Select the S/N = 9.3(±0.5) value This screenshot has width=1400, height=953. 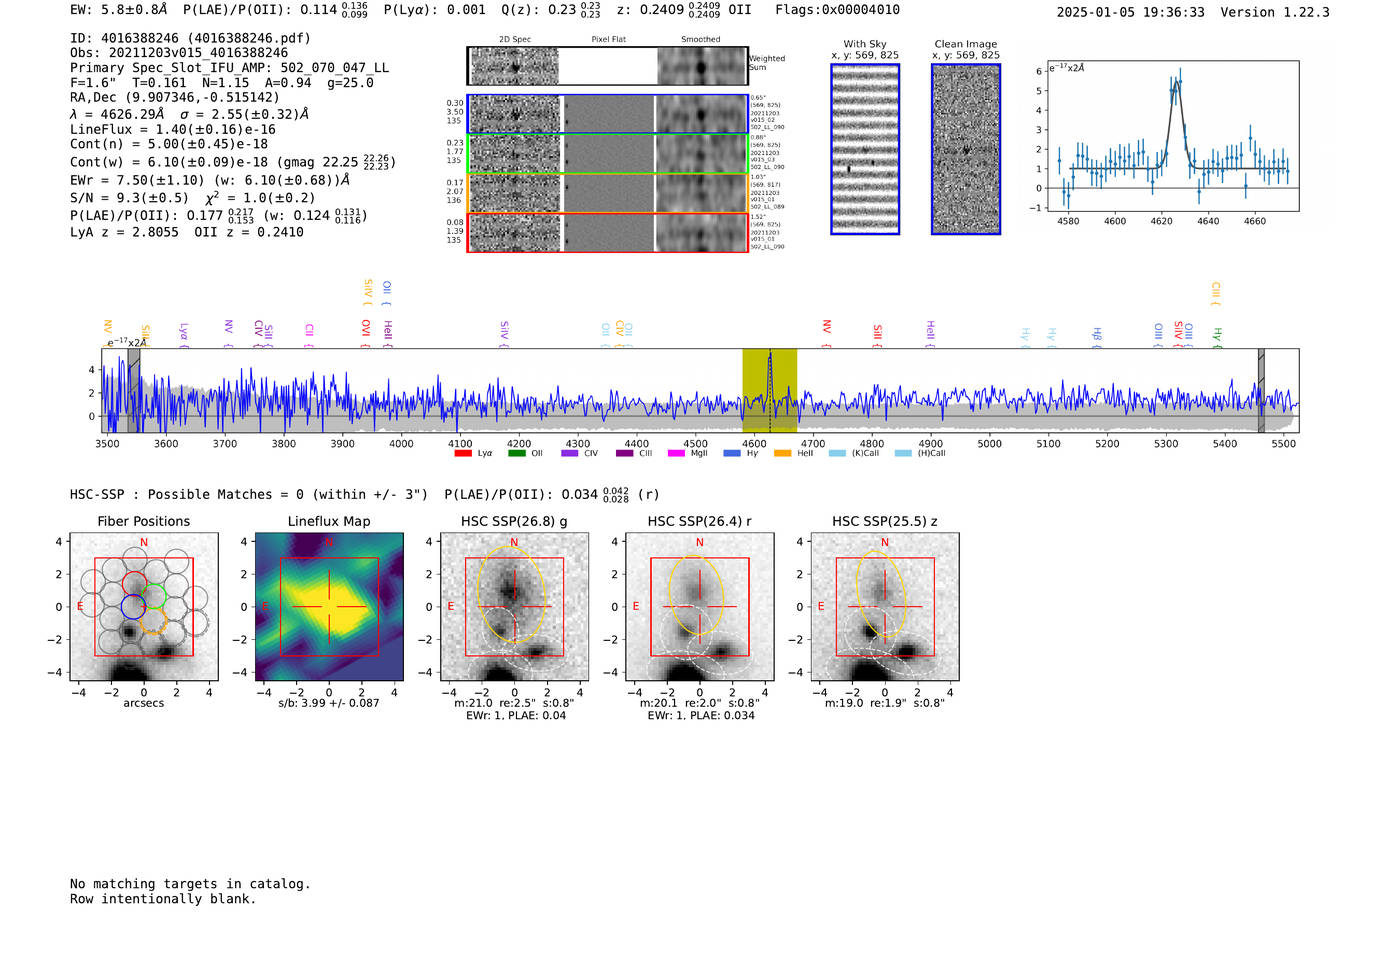pos(129,198)
